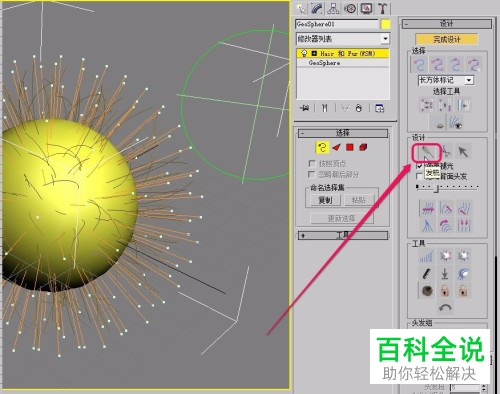Select the Rotate brush mode icon
Image resolution: width=500 pixels, height=394 pixels.
click(x=445, y=225)
